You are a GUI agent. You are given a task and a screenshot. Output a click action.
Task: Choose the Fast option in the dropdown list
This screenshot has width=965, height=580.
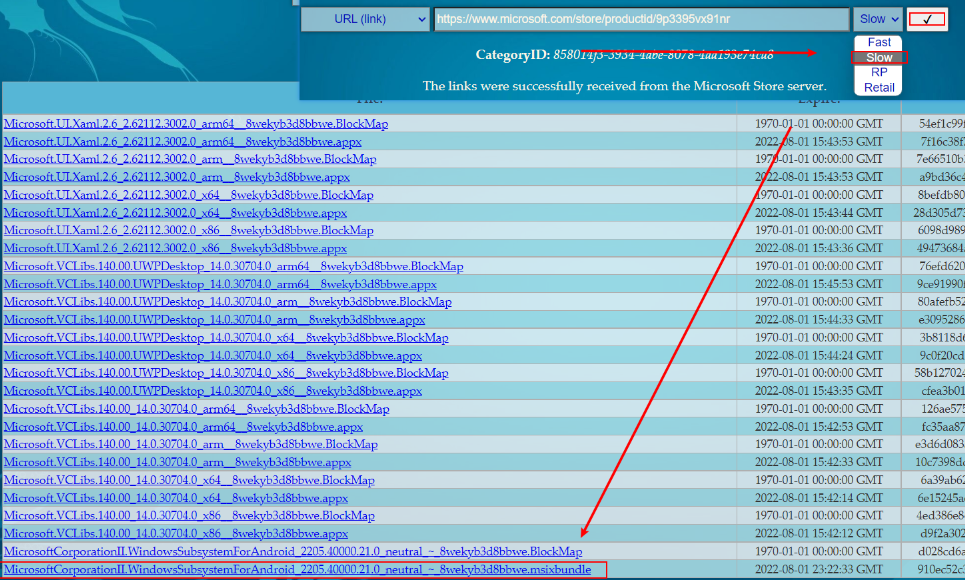pyautogui.click(x=878, y=42)
